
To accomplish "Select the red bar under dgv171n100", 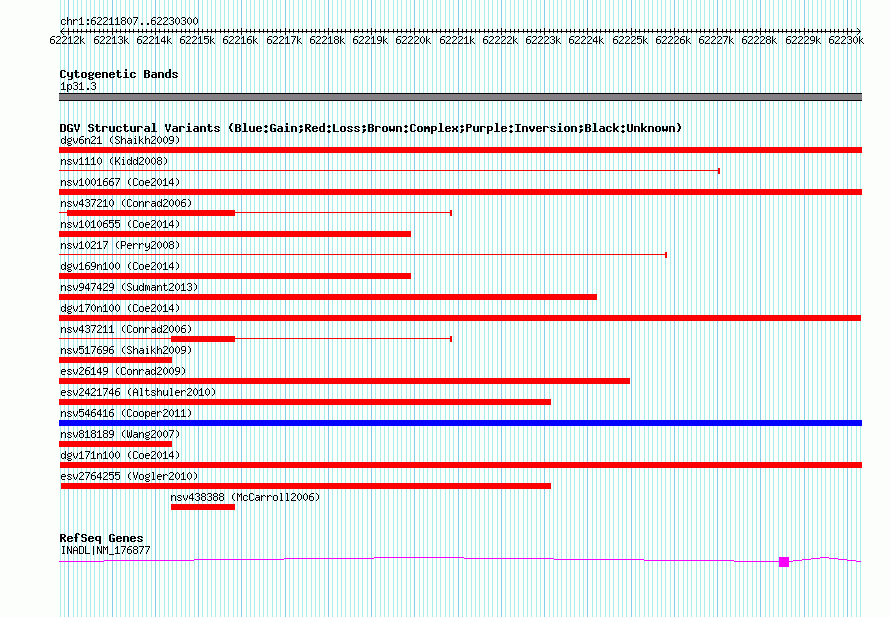I will [x=460, y=465].
